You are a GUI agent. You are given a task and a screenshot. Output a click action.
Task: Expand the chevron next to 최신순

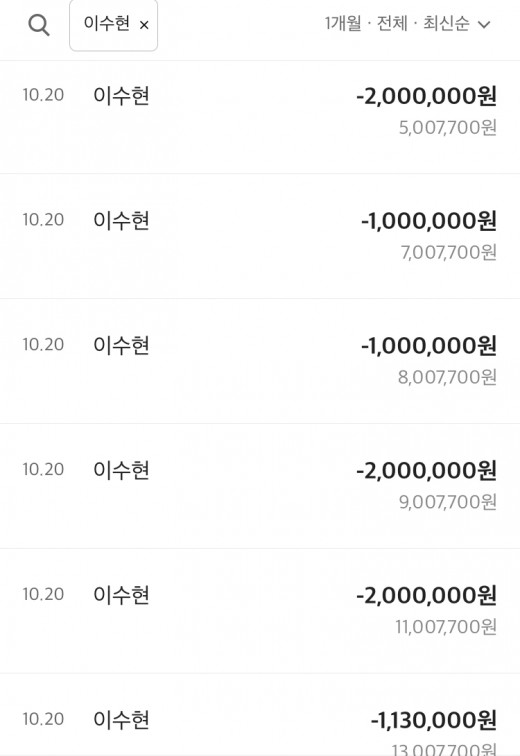coord(483,24)
